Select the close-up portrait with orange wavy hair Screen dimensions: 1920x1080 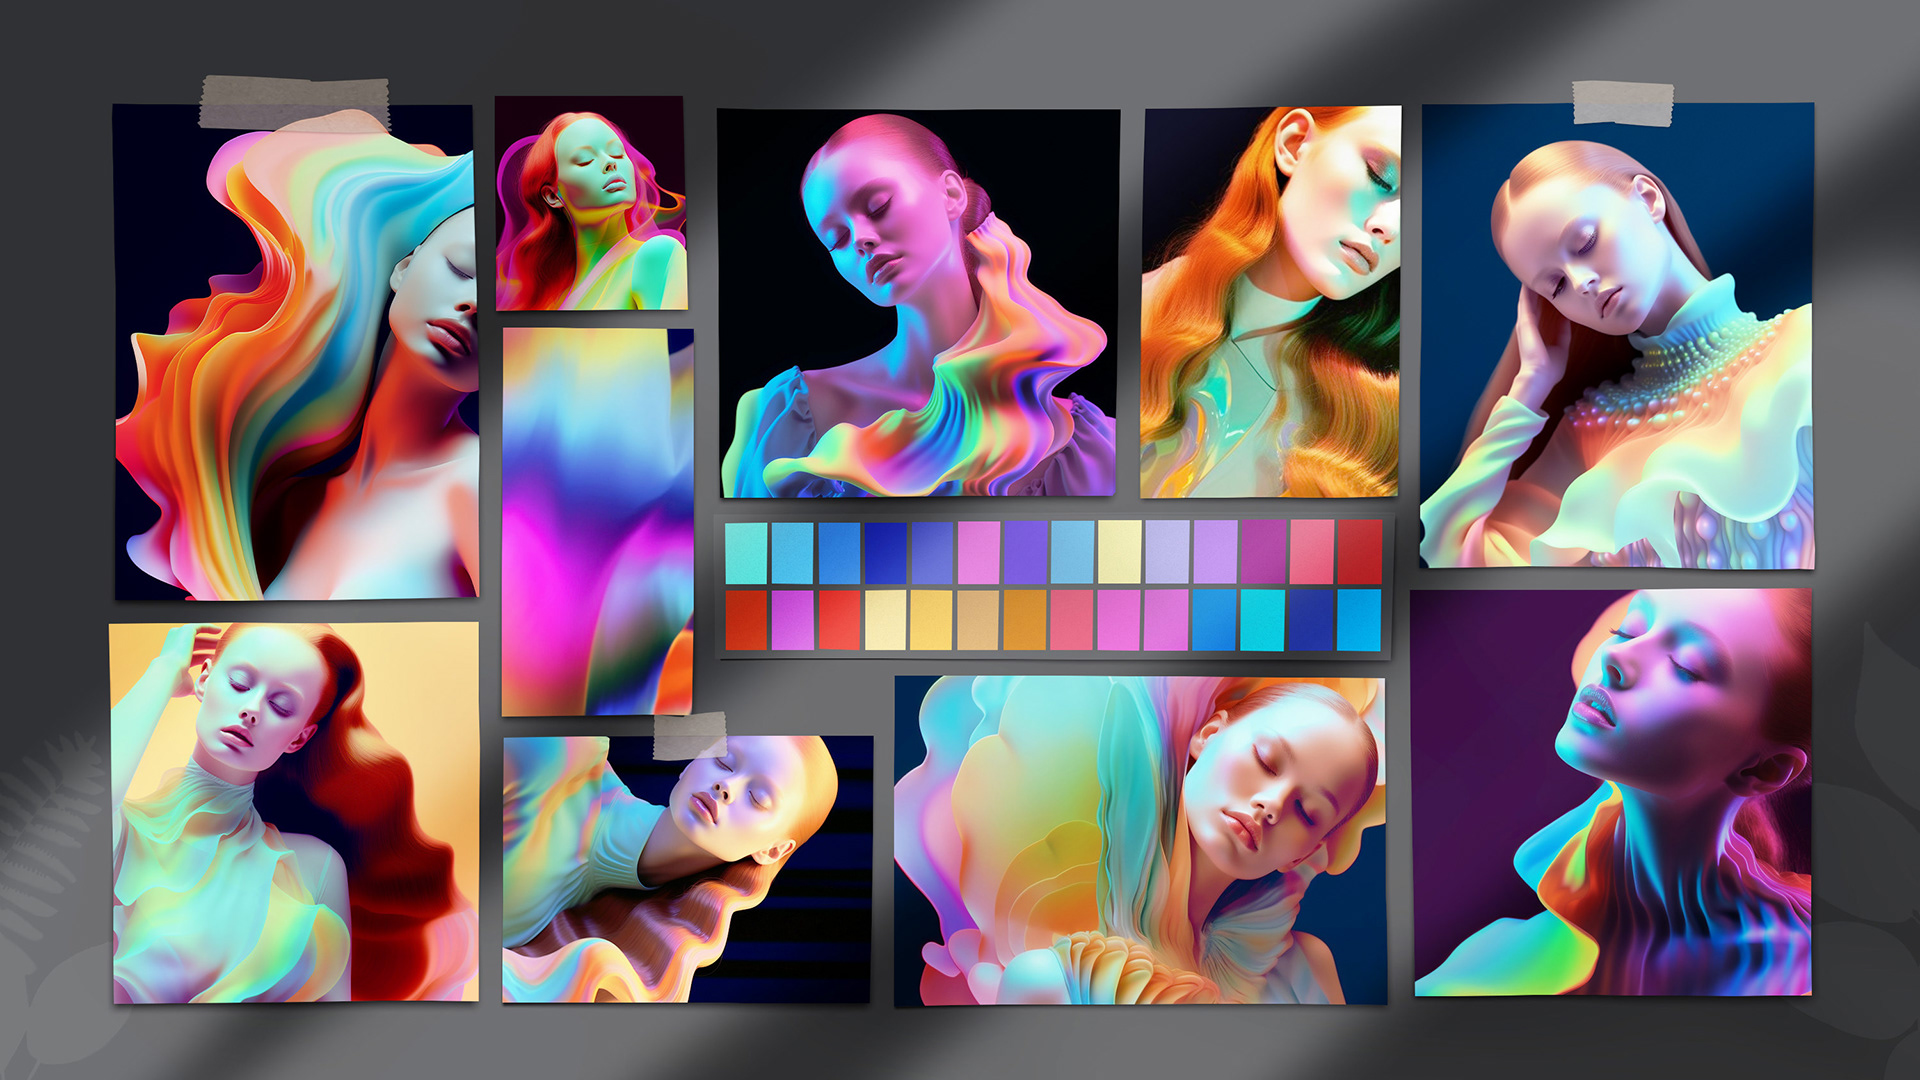coord(1271,302)
